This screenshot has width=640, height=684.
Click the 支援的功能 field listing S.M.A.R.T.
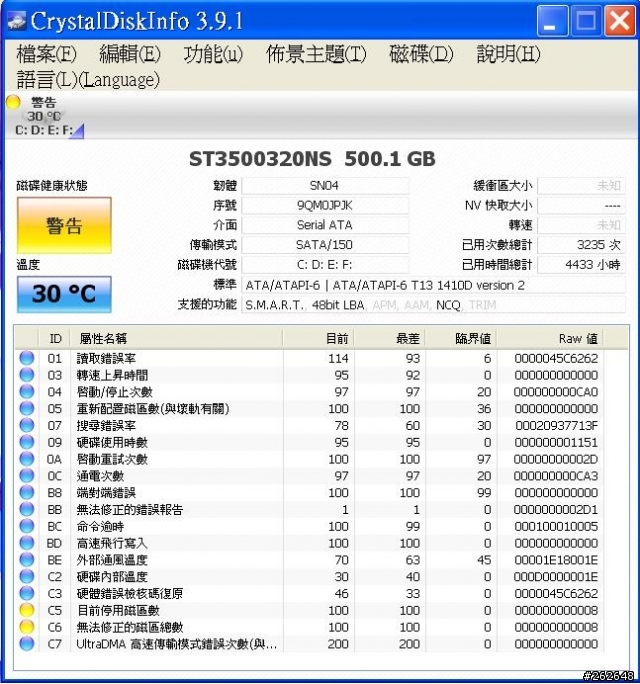(433, 305)
